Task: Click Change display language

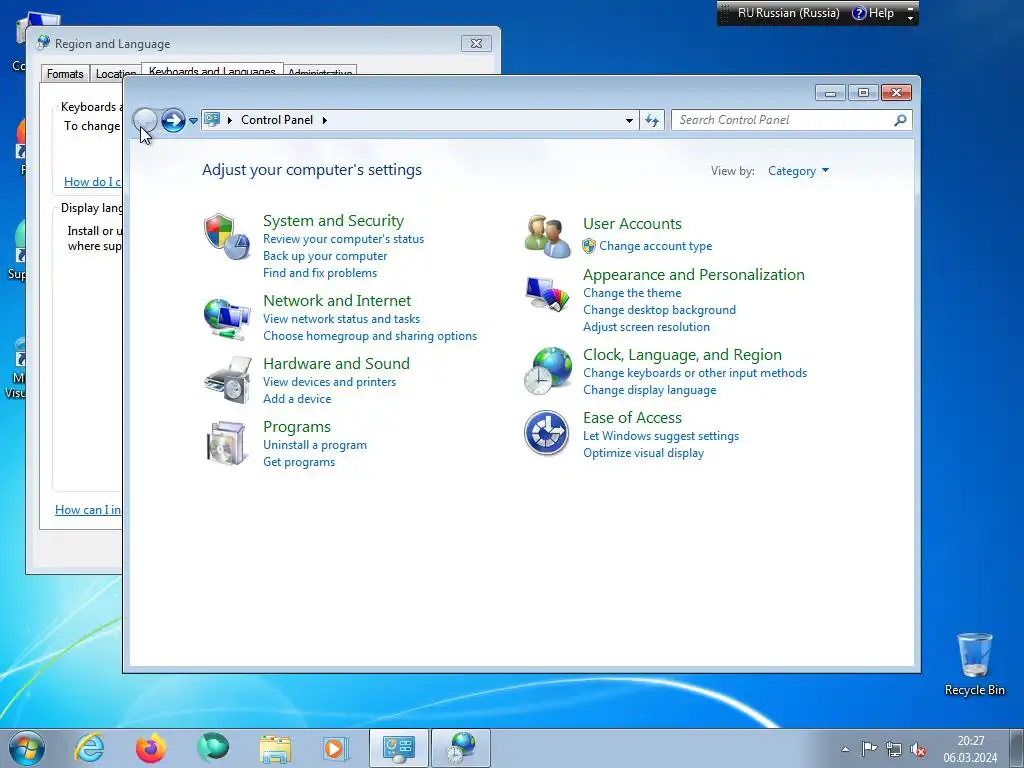Action: click(x=650, y=390)
